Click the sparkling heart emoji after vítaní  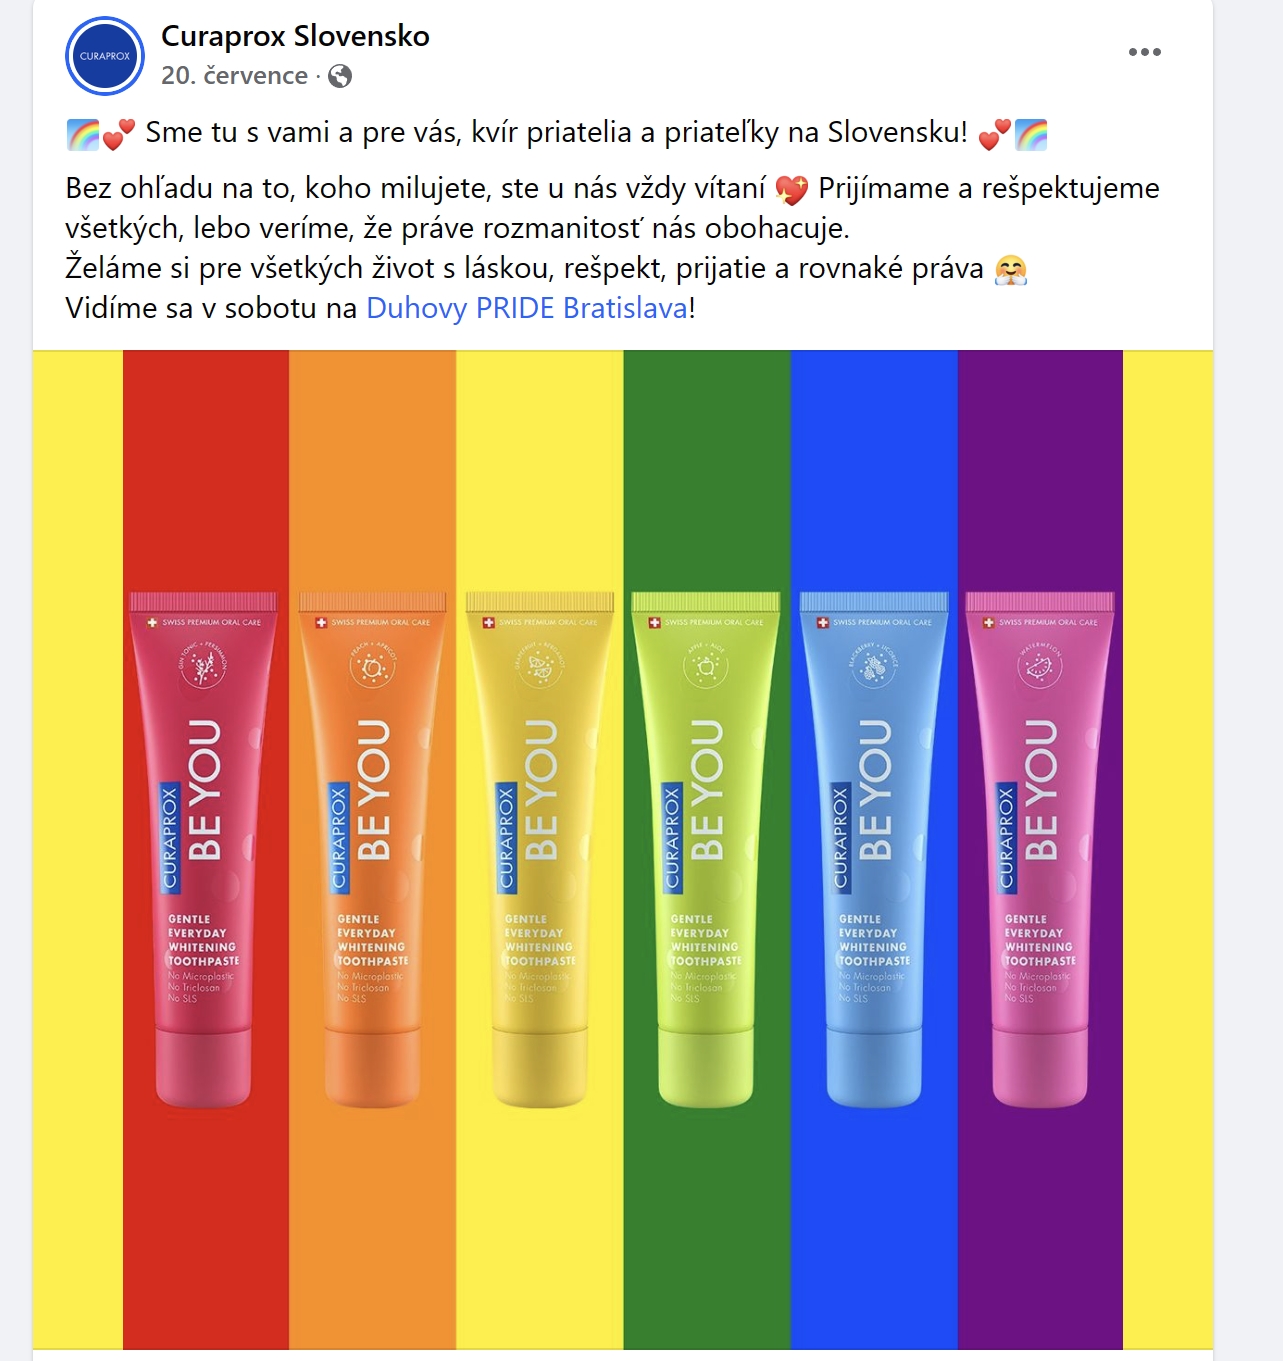coord(792,189)
